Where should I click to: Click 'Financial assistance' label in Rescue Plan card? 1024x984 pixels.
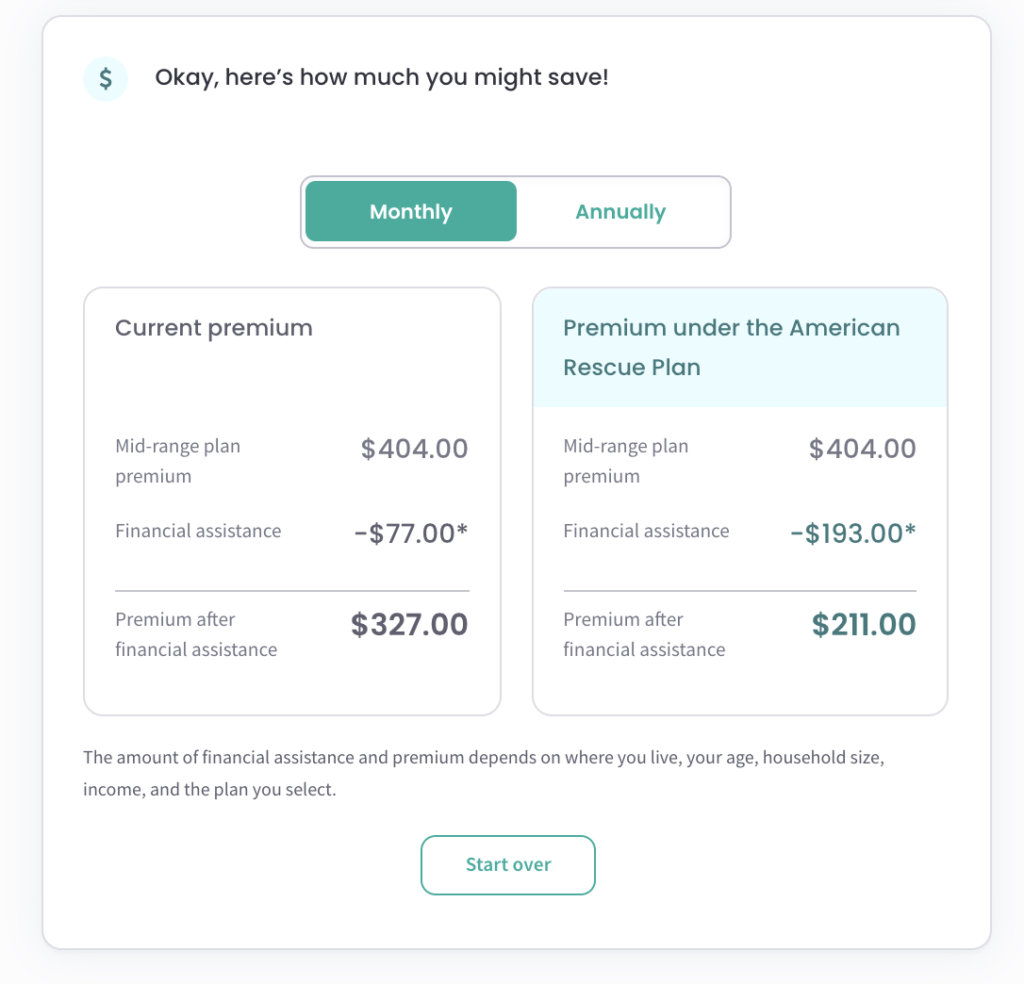646,531
